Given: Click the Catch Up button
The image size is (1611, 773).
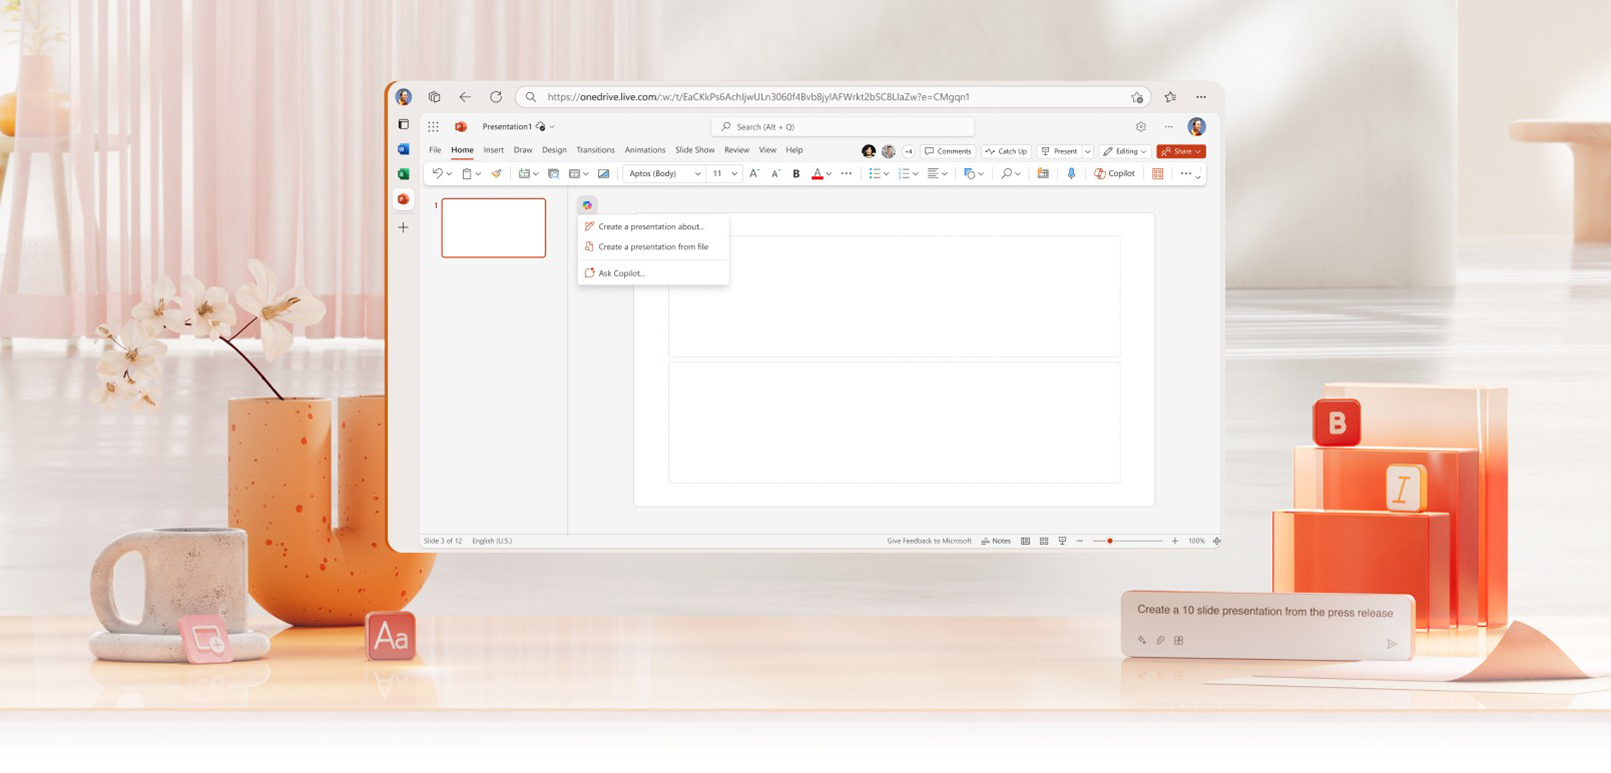Looking at the screenshot, I should coord(1006,152).
